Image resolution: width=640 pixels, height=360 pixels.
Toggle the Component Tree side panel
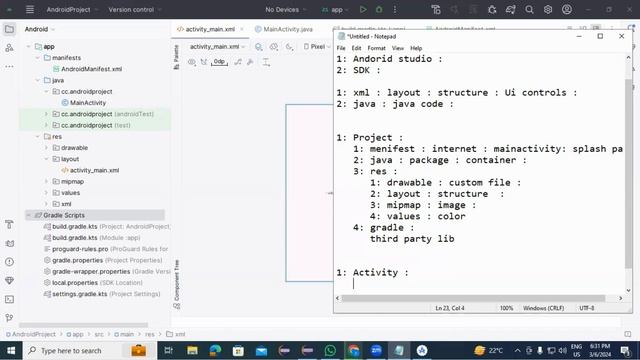176,284
